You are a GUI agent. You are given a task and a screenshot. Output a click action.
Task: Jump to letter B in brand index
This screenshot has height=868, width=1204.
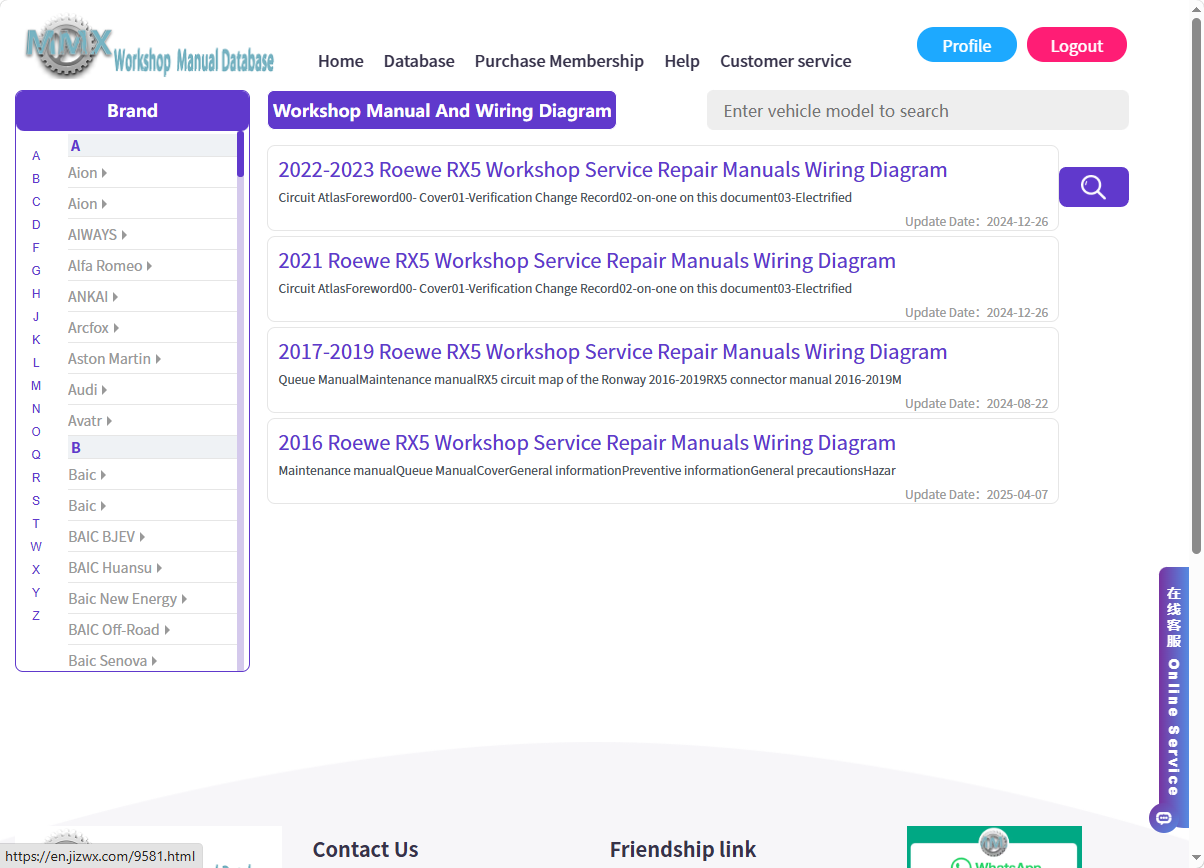coord(36,179)
